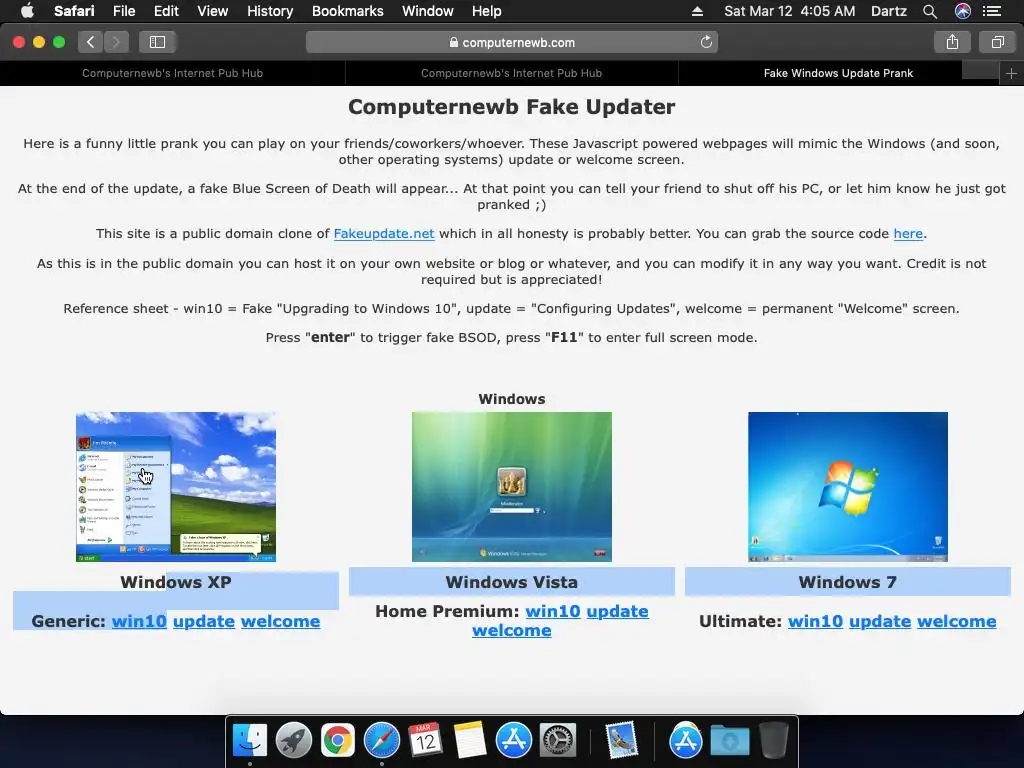The width and height of the screenshot is (1024, 768).
Task: Open Notification Center list icon
Action: [x=993, y=11]
